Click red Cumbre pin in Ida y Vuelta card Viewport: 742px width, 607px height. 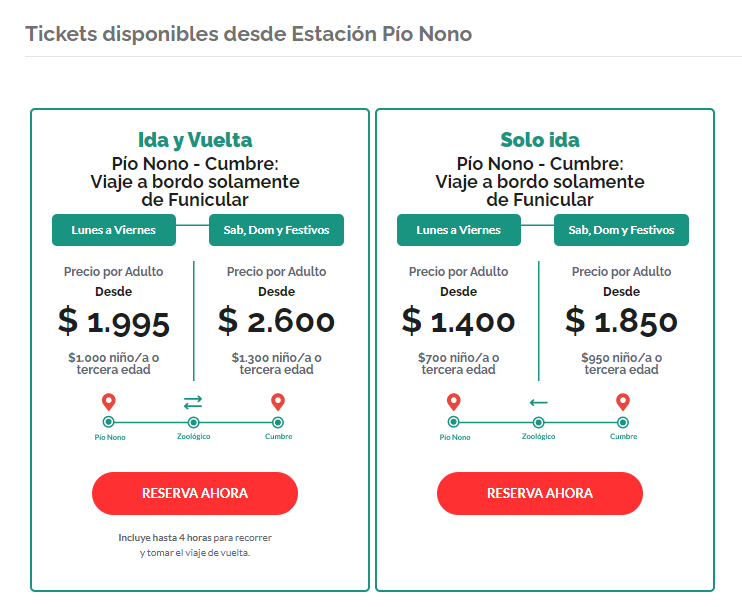278,402
